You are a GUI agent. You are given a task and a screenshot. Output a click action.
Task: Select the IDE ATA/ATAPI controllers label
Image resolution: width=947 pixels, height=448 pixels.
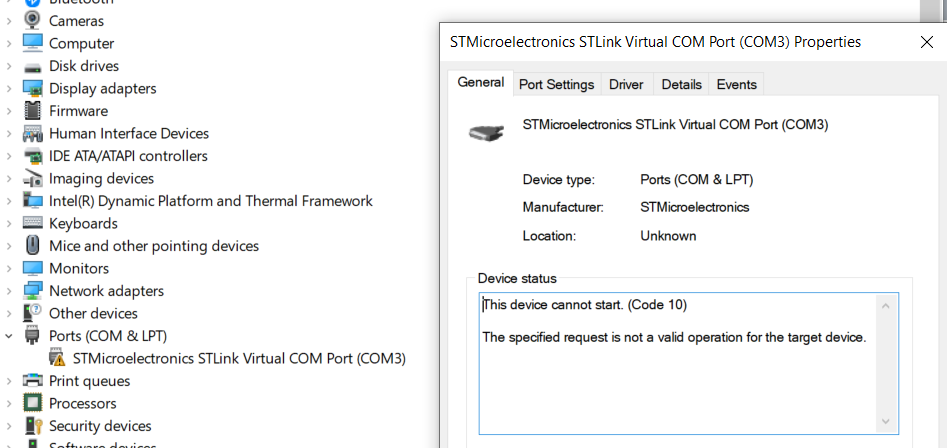coord(128,156)
